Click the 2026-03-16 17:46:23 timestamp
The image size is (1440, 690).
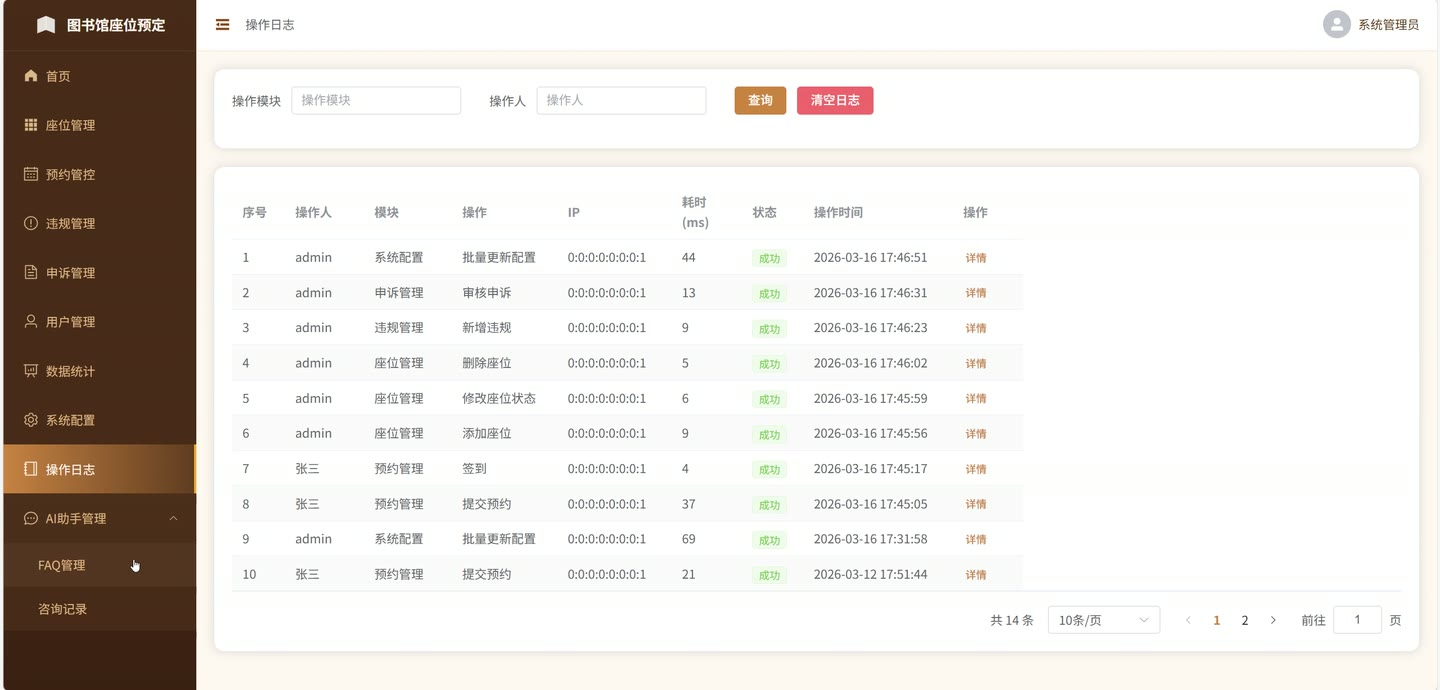coord(870,328)
